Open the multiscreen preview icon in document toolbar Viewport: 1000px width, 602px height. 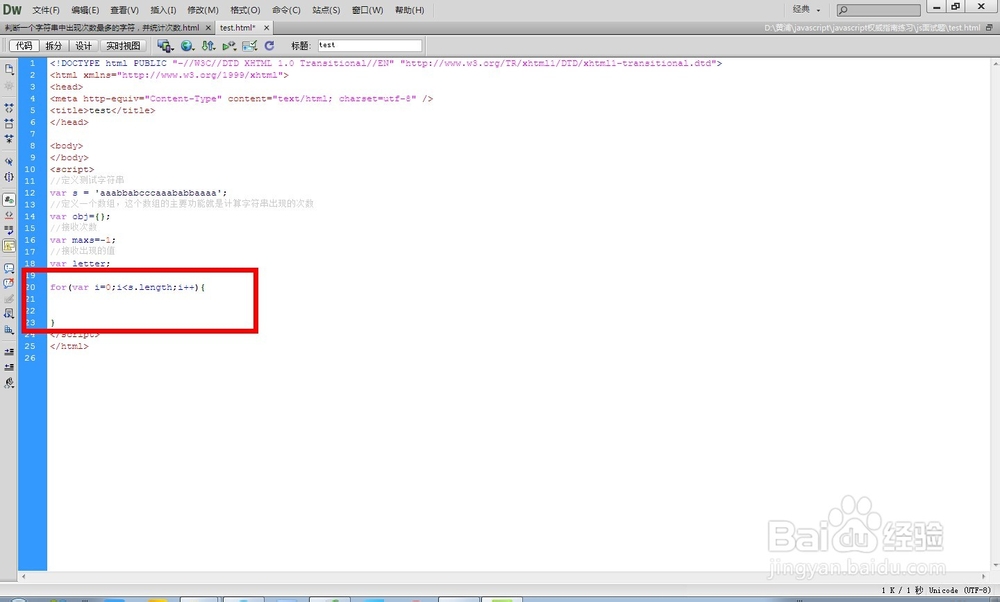click(x=165, y=46)
